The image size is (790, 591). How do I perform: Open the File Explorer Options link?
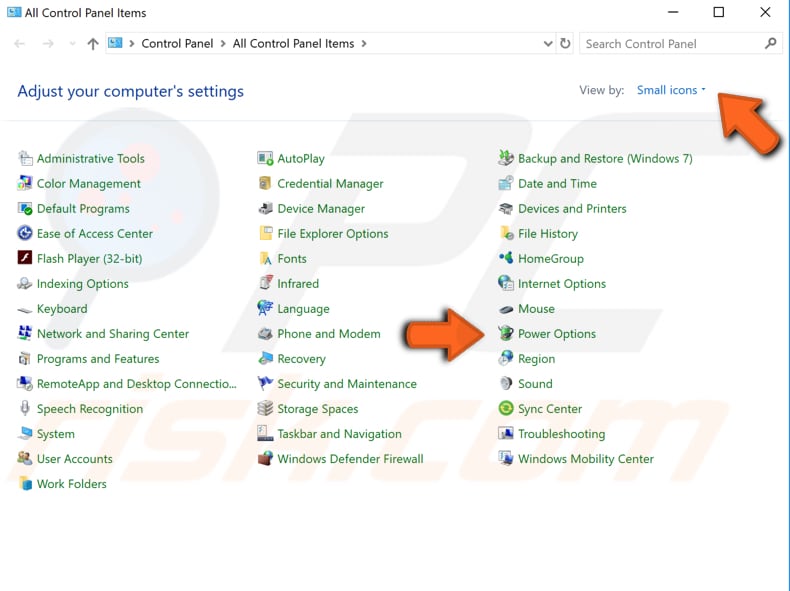tap(333, 234)
